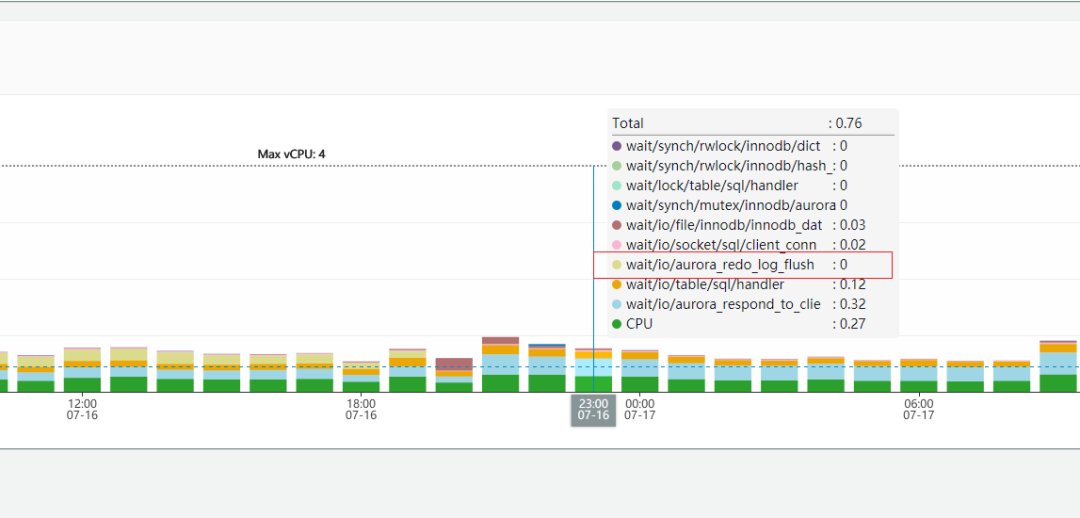Click the highlighted 23:00 07-16 time marker
This screenshot has height=518, width=1080.
pyautogui.click(x=593, y=409)
